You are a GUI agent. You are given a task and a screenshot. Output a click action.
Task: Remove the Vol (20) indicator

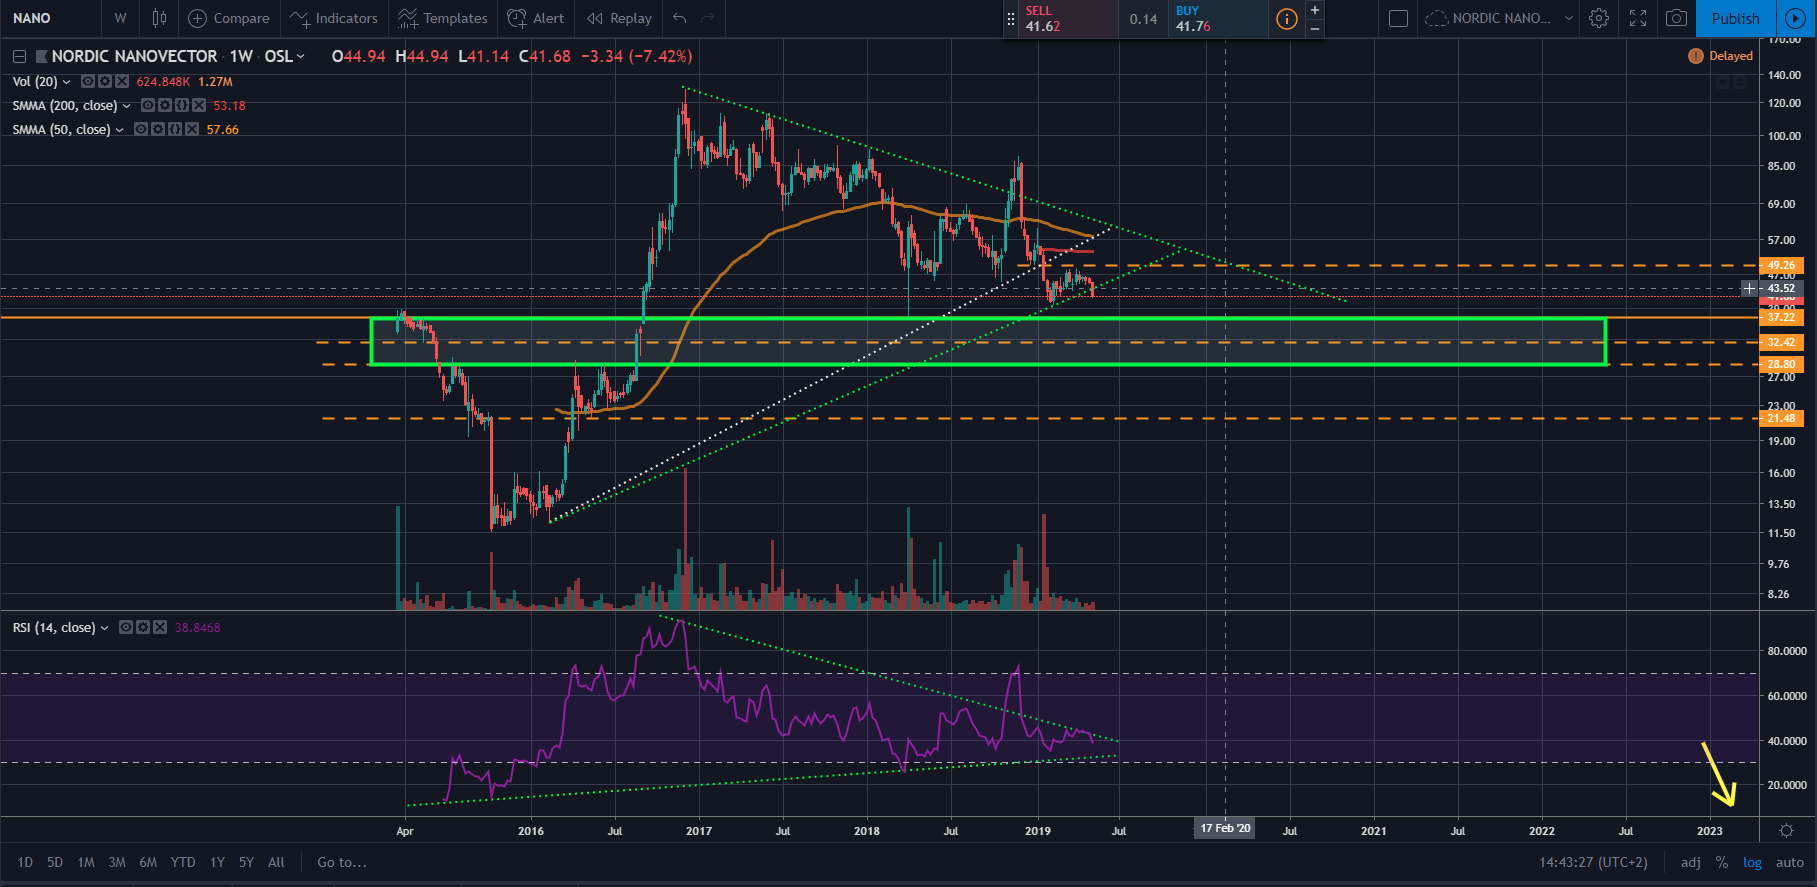(x=122, y=81)
